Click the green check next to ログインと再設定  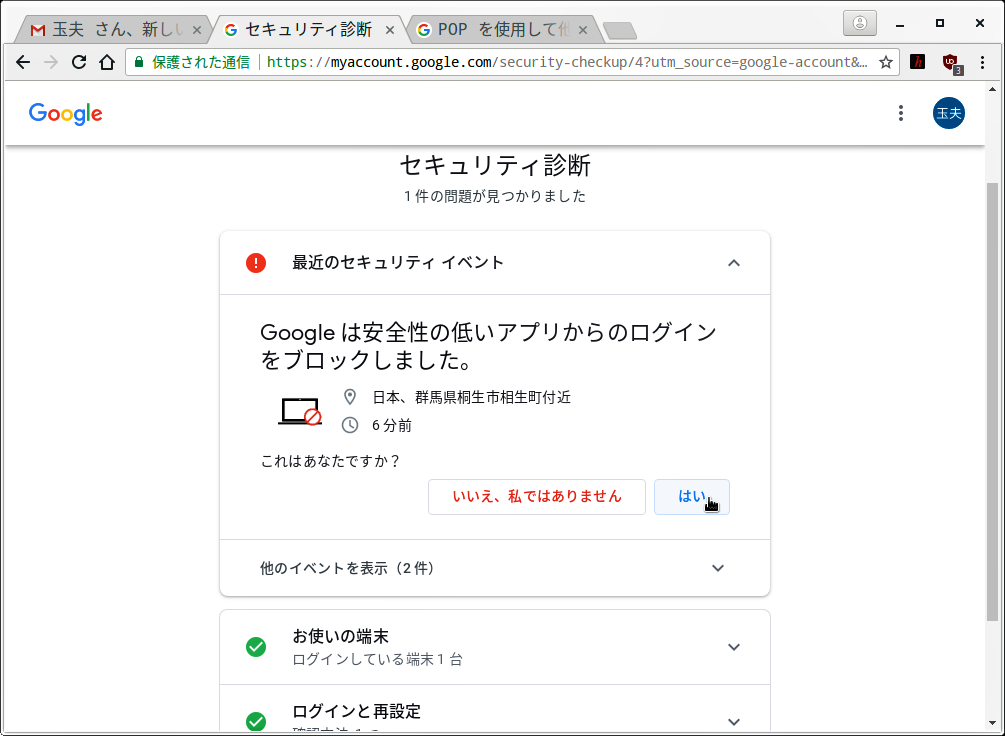click(256, 721)
